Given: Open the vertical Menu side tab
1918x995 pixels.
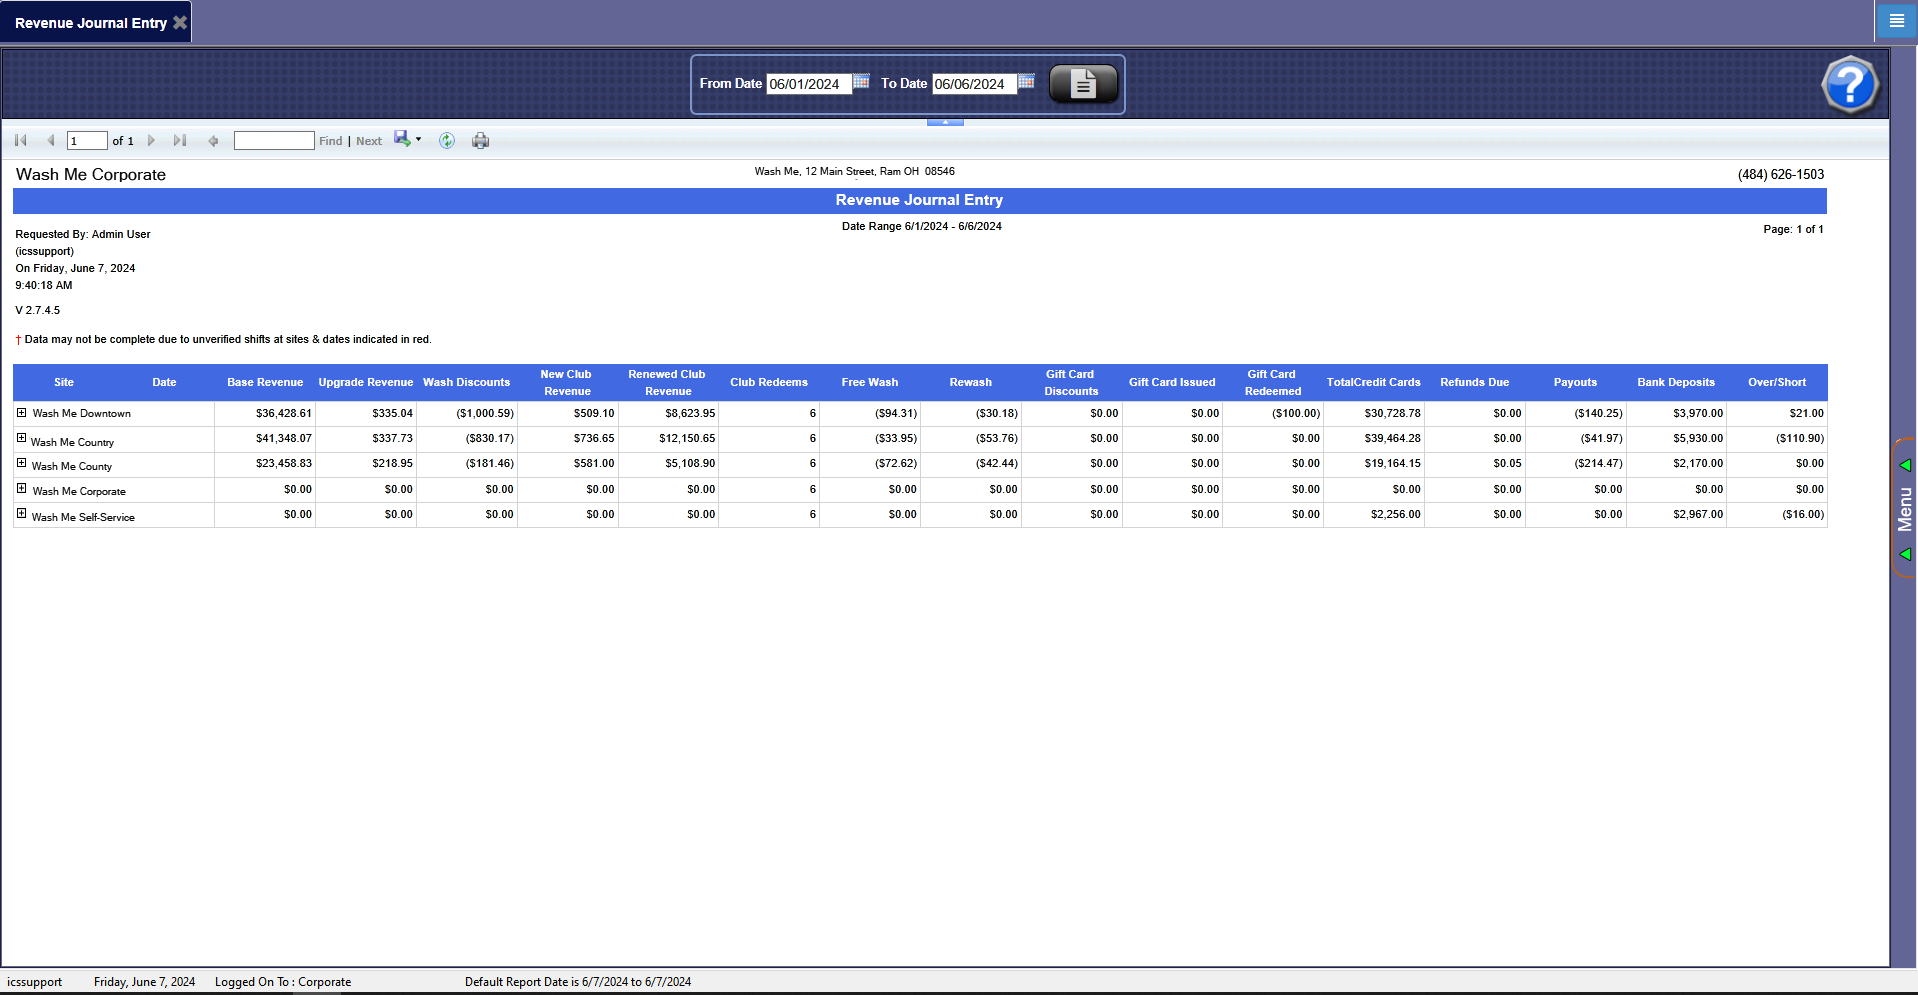Looking at the screenshot, I should tap(1904, 508).
